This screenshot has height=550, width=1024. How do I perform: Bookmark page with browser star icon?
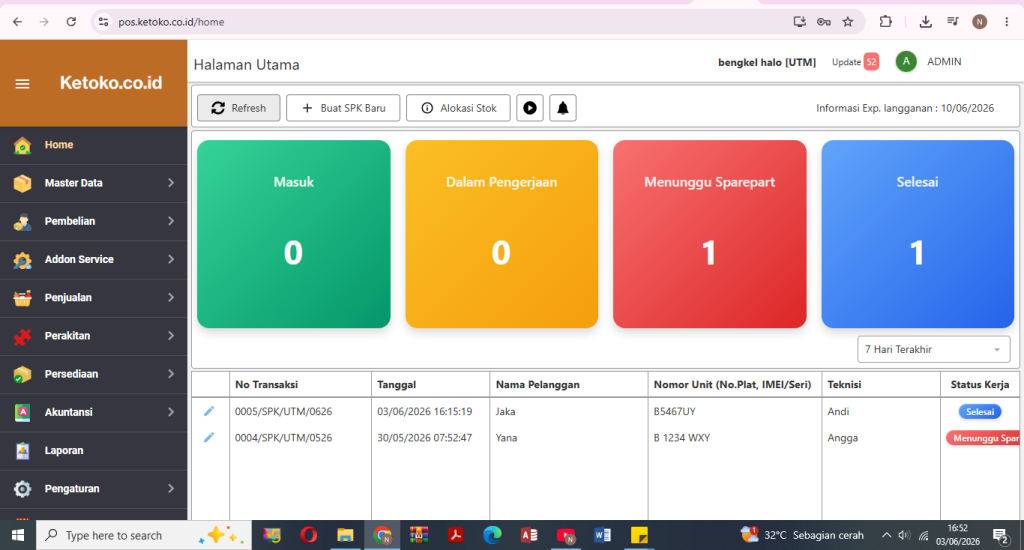pos(848,22)
